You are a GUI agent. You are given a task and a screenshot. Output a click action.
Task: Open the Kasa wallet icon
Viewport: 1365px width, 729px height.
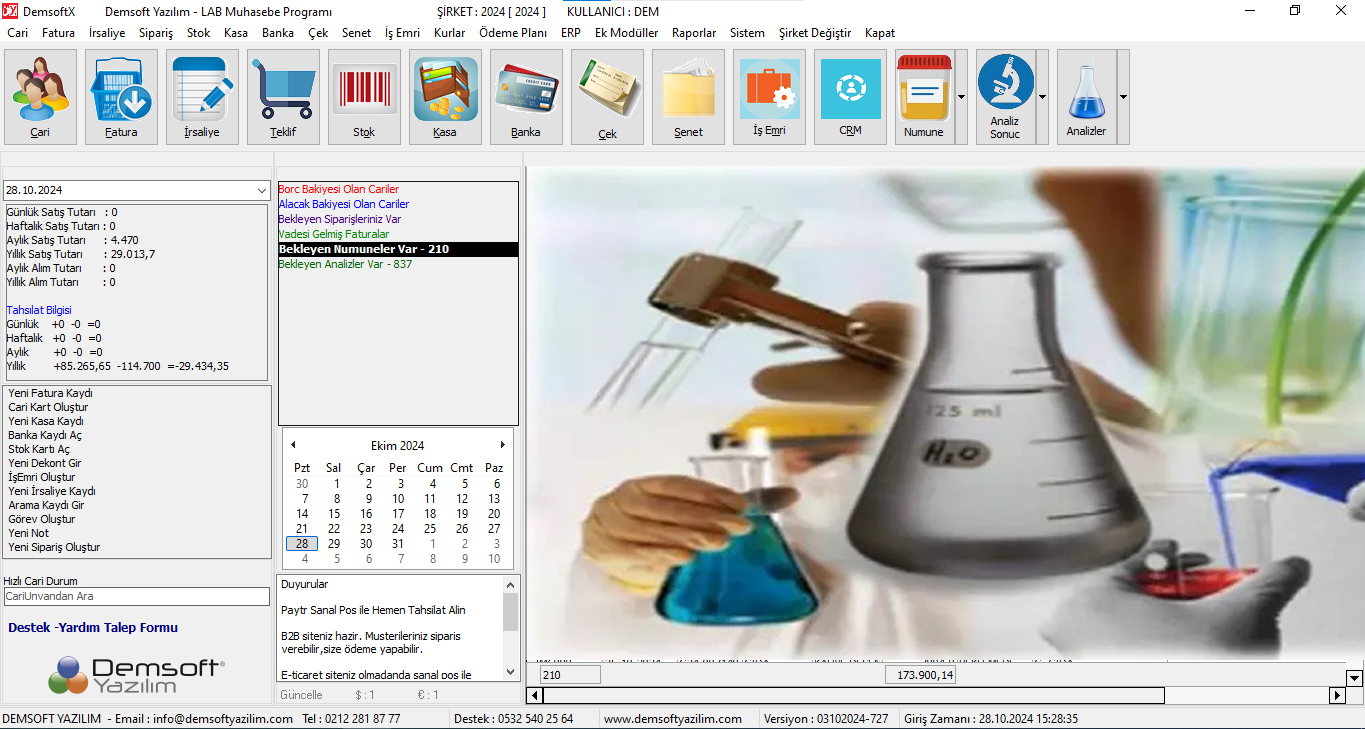click(445, 97)
